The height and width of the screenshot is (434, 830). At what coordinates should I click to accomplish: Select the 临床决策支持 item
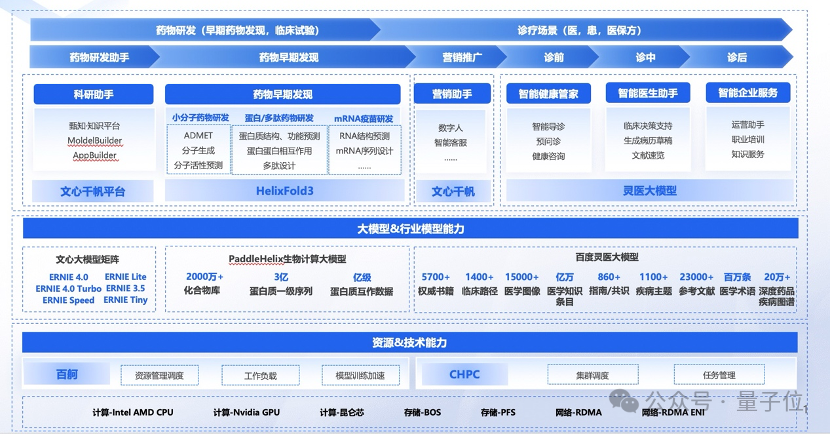coord(648,125)
